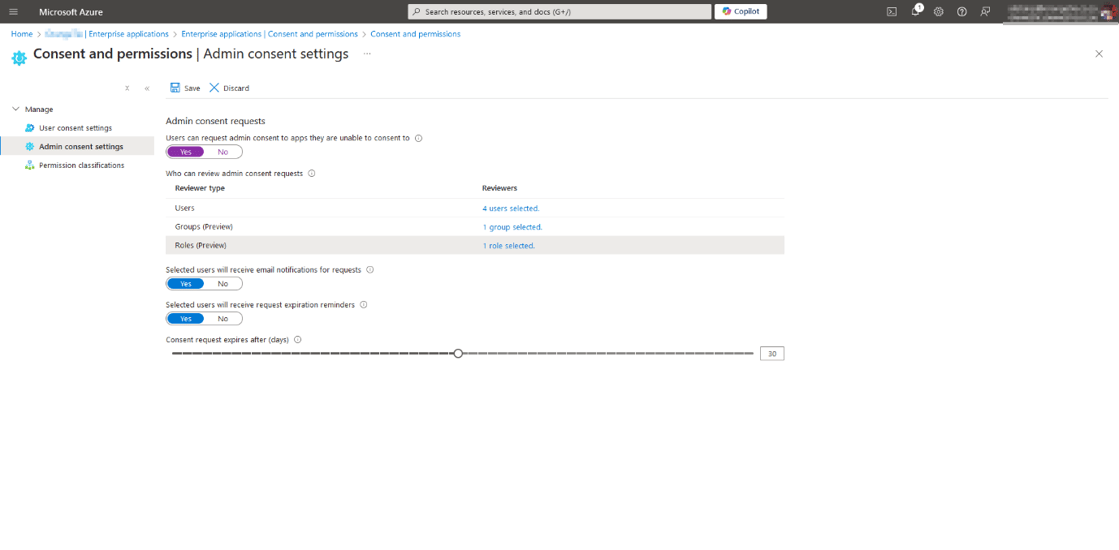The width and height of the screenshot is (1119, 550).
Task: Click the Reviewer type column header
Action: (x=200, y=188)
